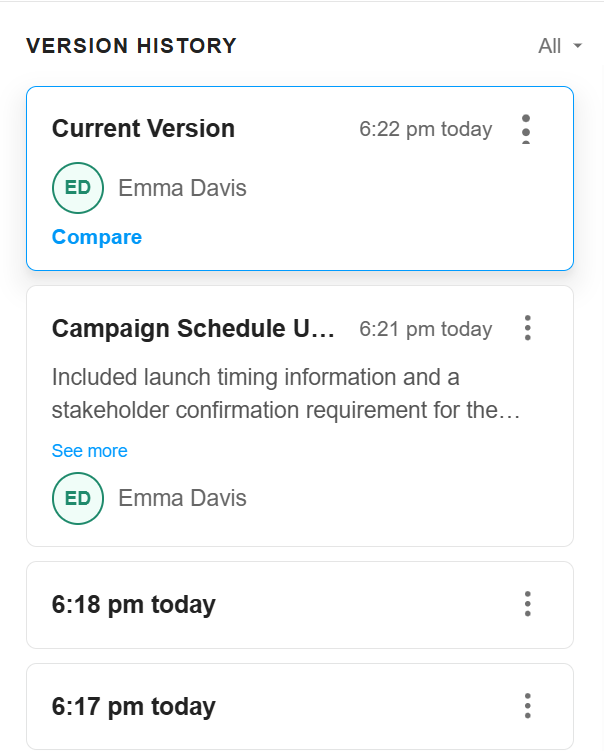Click Emma Davis name in Current Version
The image size is (604, 751).
pos(182,188)
